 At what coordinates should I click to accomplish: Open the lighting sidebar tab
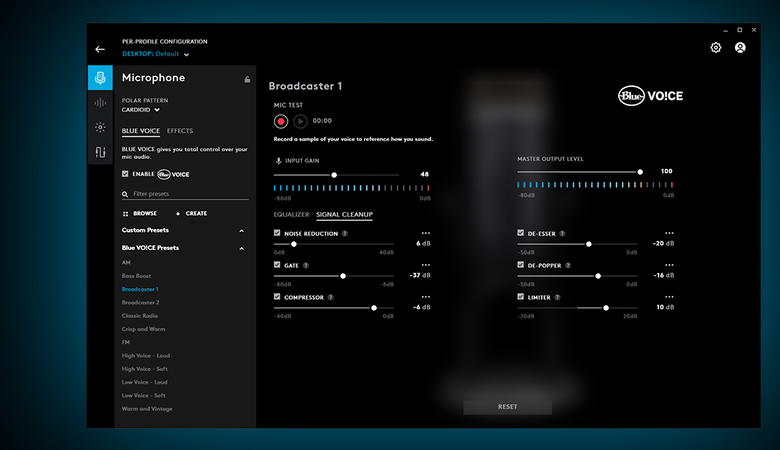click(x=100, y=127)
